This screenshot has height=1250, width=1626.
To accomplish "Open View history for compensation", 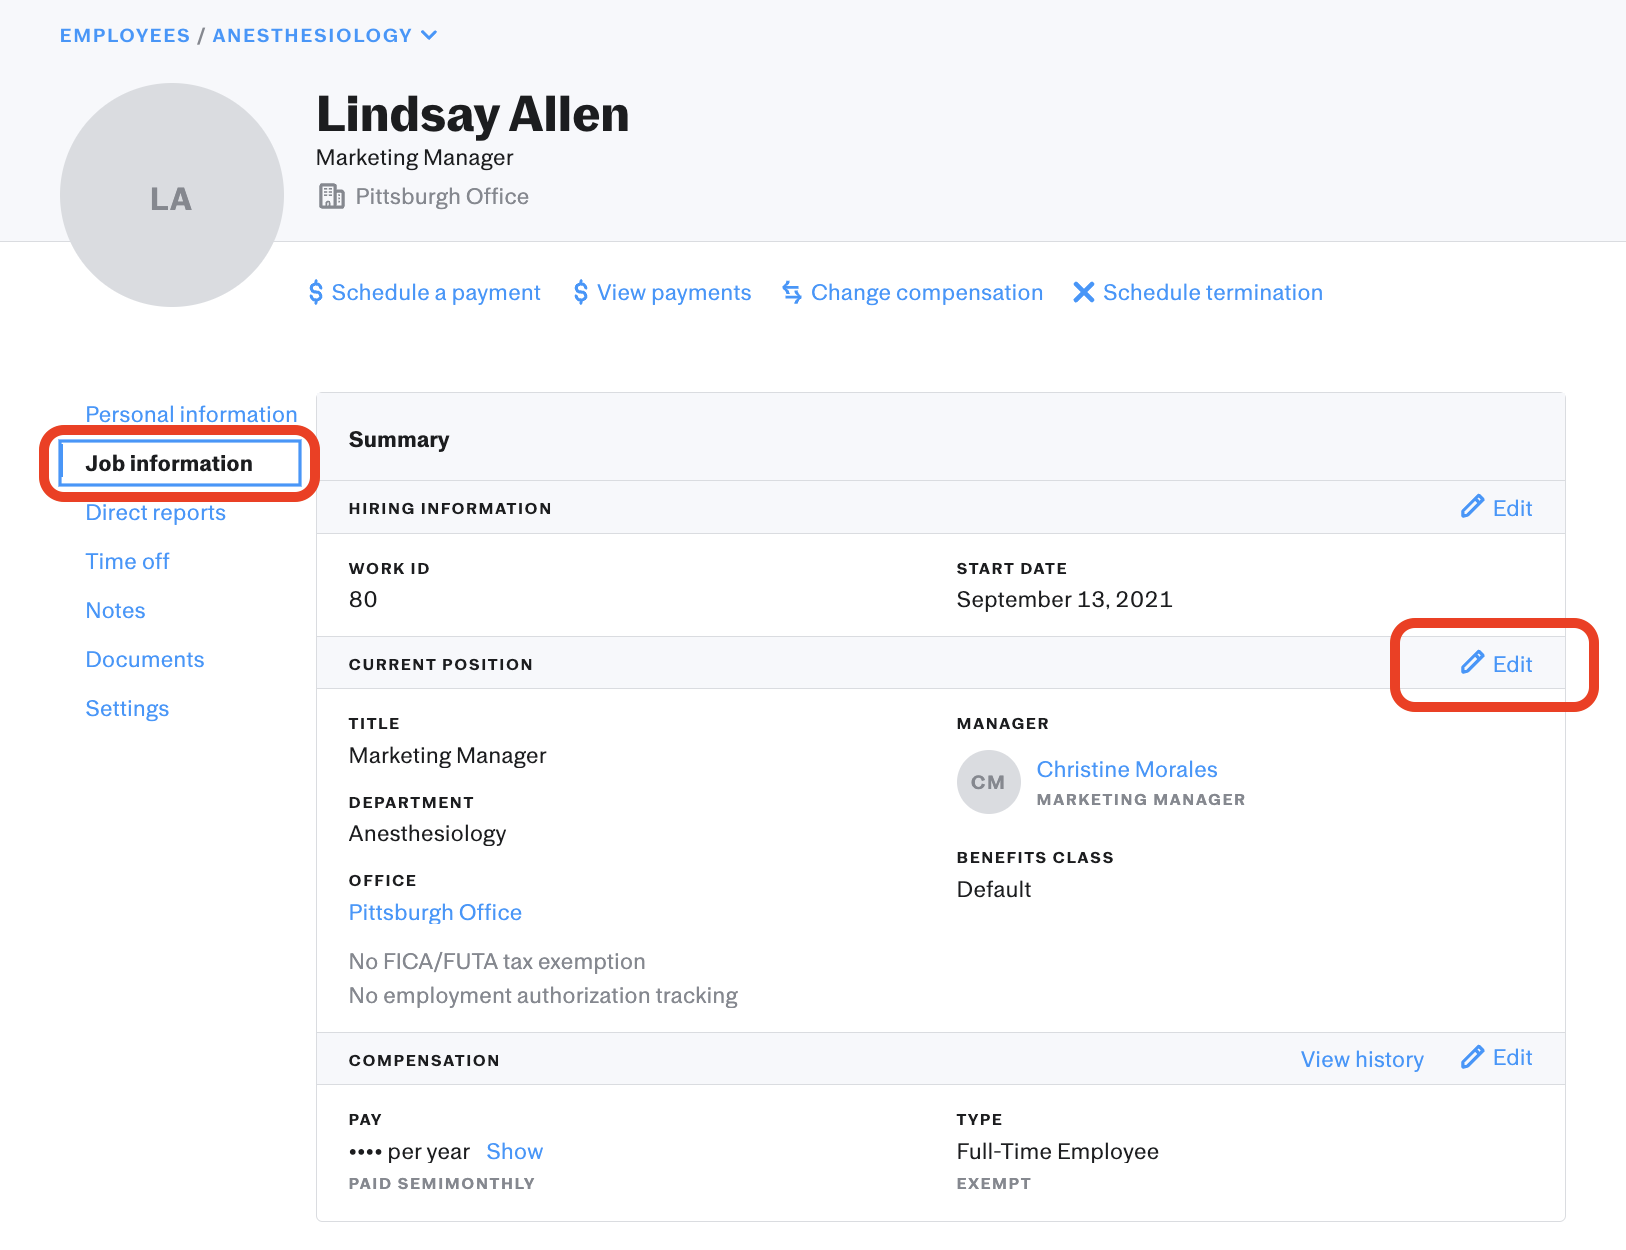I will click(1362, 1059).
